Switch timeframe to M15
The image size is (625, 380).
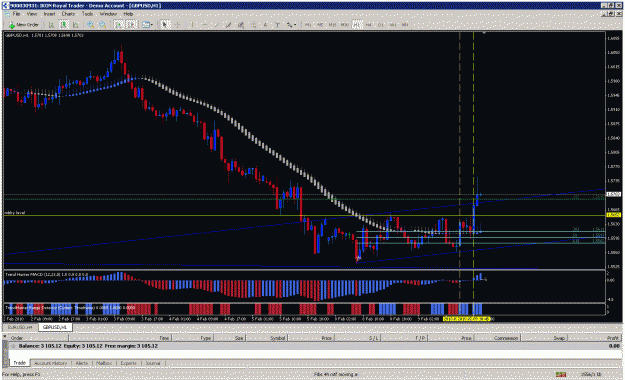pos(332,25)
